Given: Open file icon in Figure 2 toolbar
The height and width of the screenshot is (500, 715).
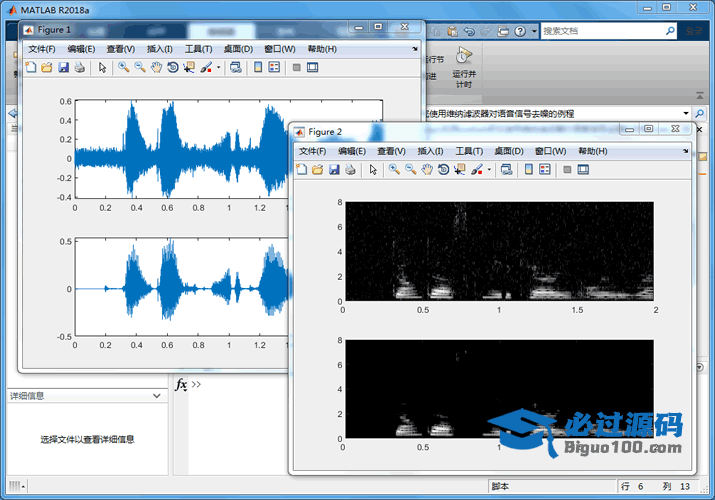Looking at the screenshot, I should (317, 170).
